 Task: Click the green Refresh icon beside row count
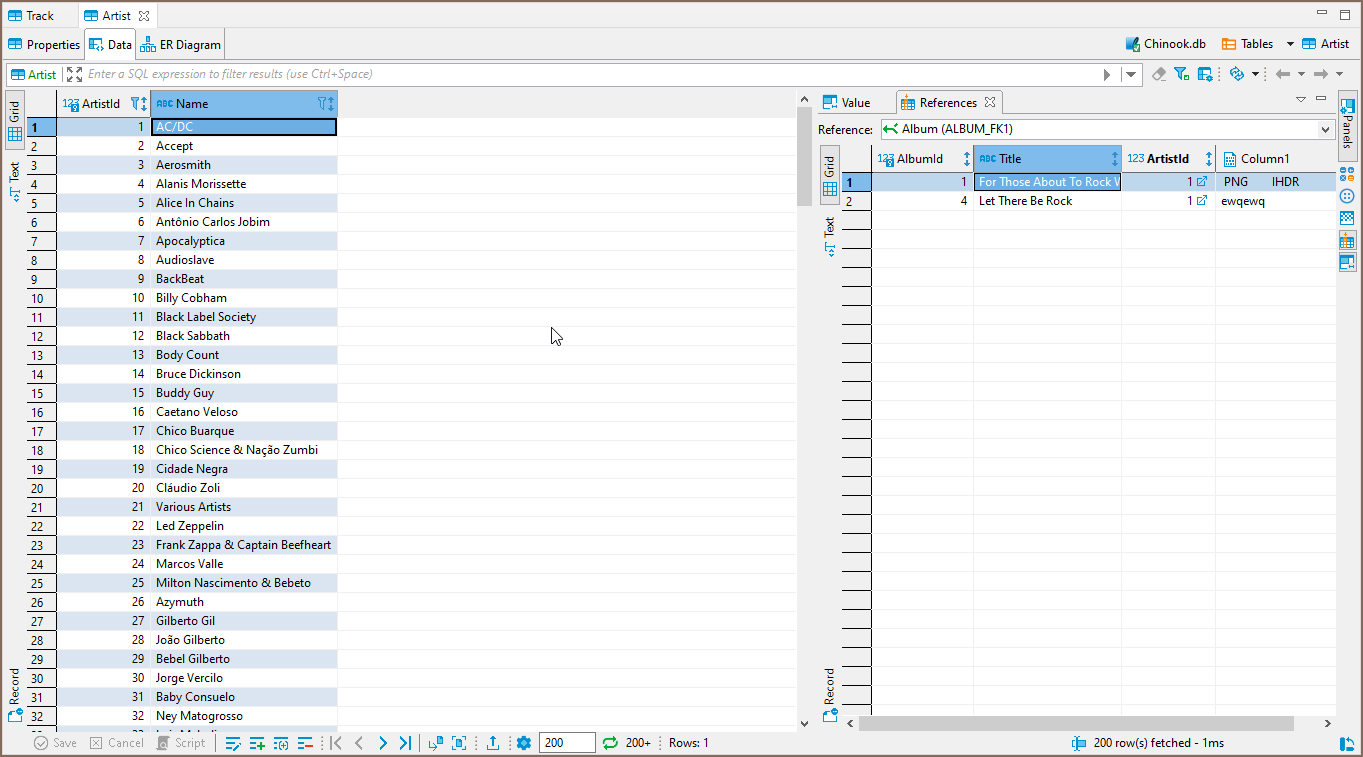[610, 743]
